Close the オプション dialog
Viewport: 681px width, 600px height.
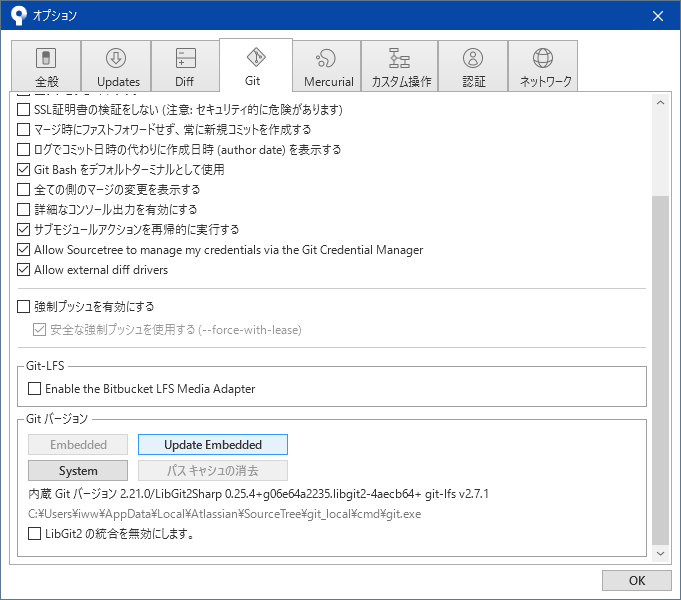(658, 16)
